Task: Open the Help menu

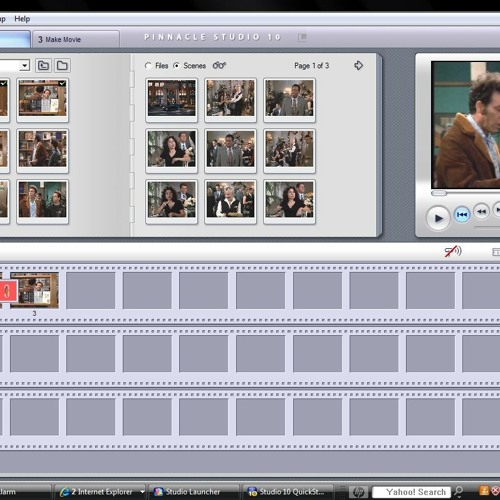Action: point(22,19)
